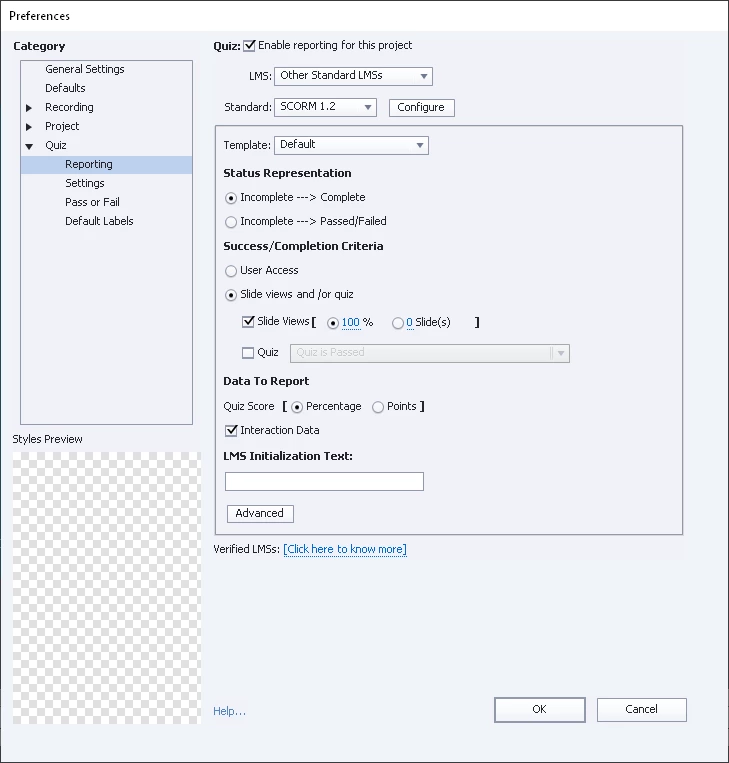Select the Defaults category
The image size is (729, 763).
pyautogui.click(x=65, y=89)
